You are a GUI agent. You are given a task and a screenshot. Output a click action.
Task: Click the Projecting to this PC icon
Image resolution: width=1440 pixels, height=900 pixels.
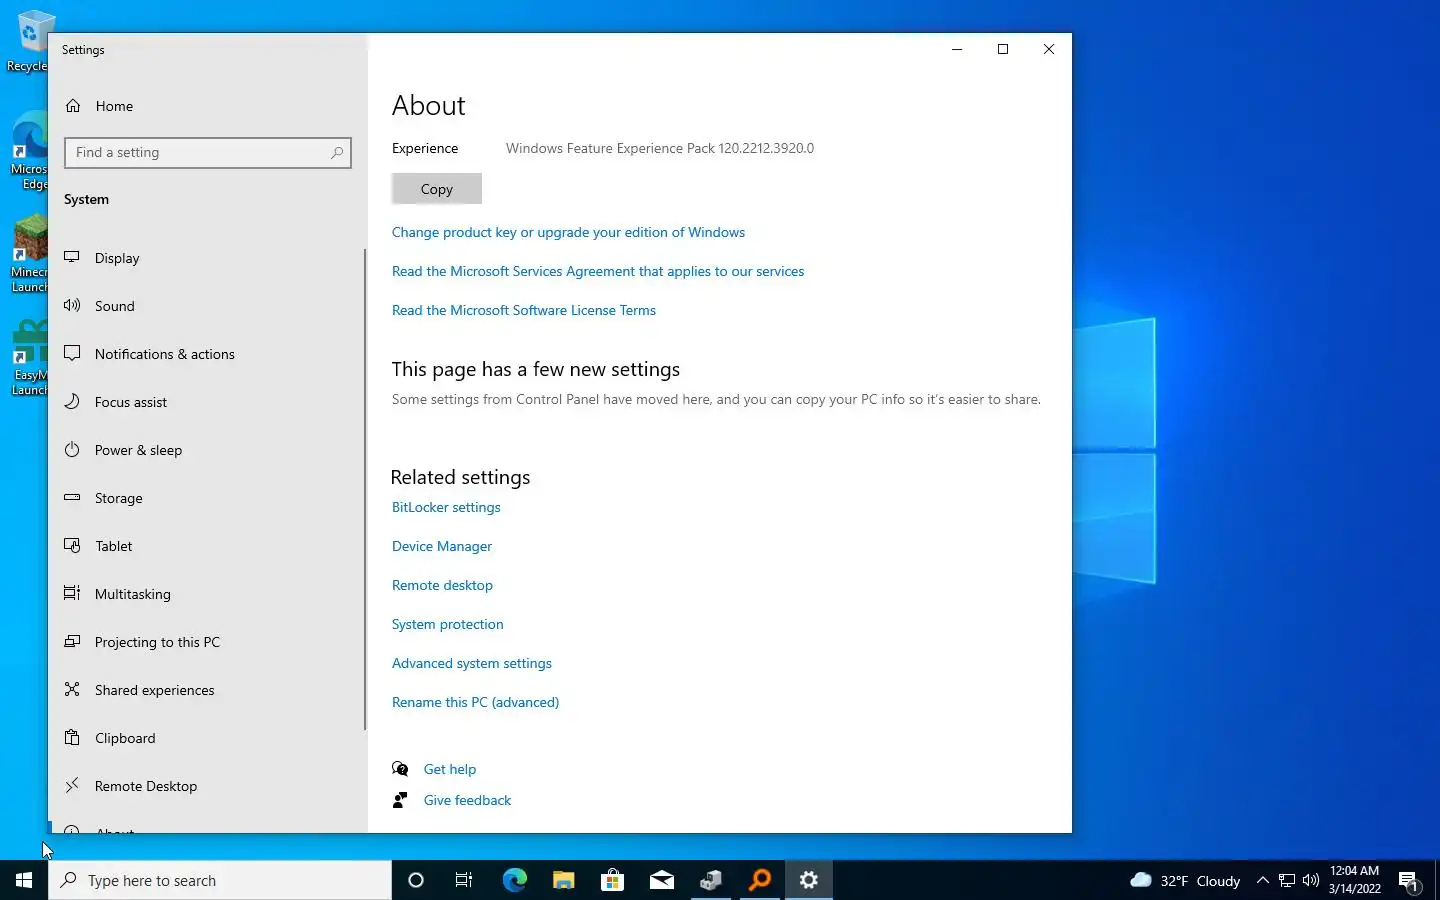coord(72,641)
